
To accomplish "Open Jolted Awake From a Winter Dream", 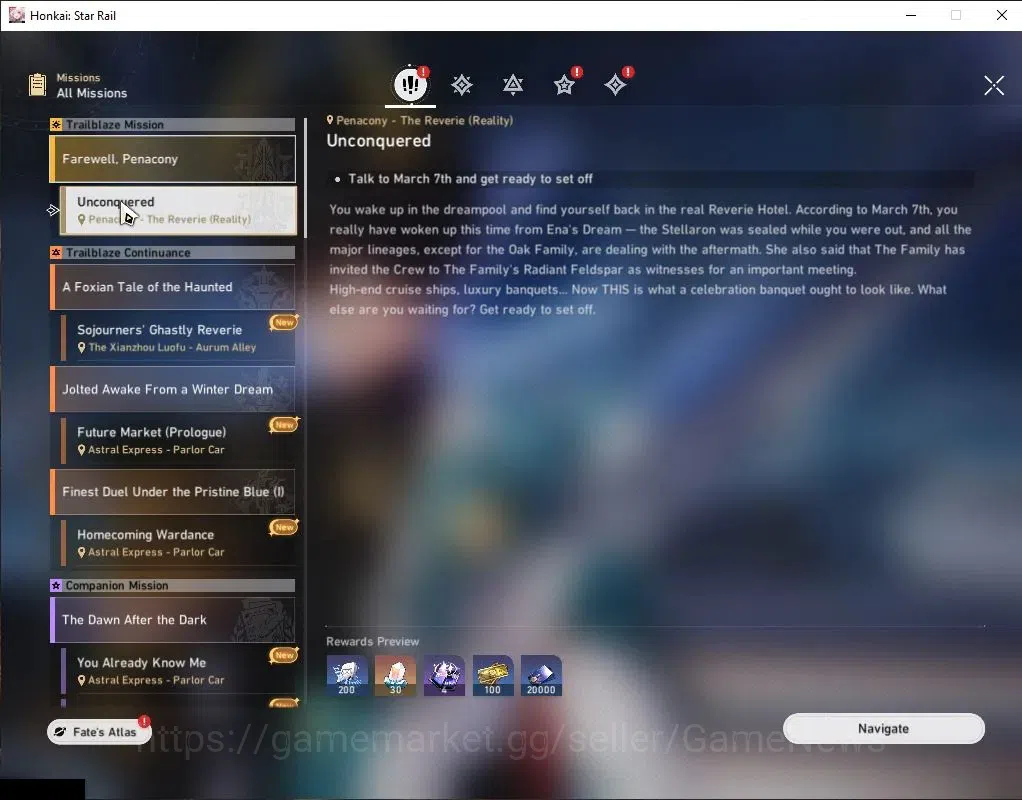I will [173, 389].
